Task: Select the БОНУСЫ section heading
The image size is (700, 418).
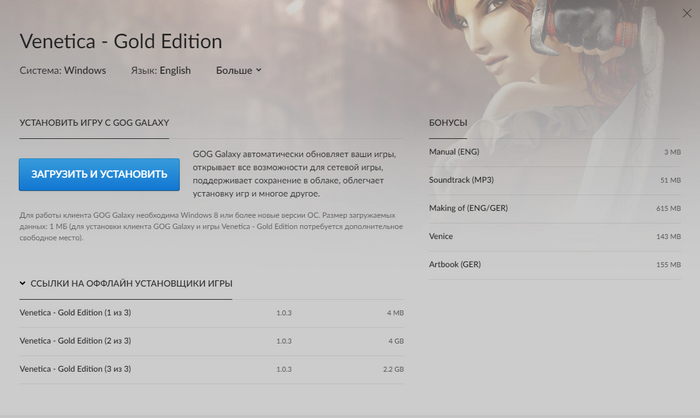Action: pyautogui.click(x=447, y=122)
